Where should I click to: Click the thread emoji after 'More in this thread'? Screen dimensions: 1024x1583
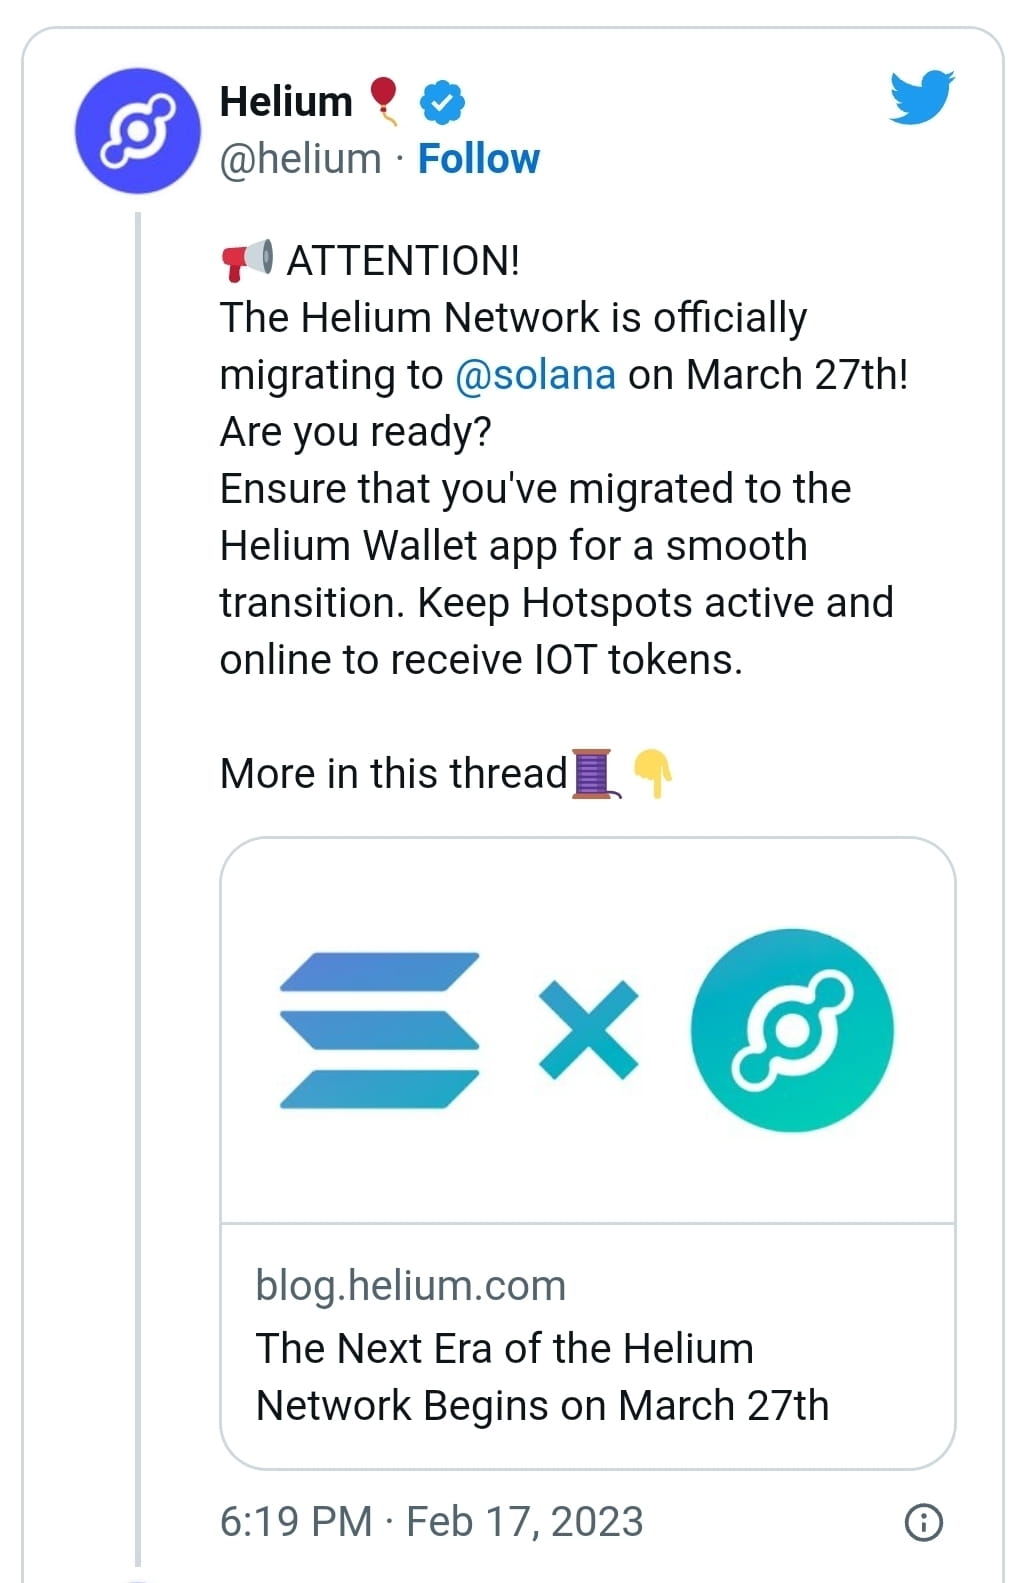coord(592,775)
